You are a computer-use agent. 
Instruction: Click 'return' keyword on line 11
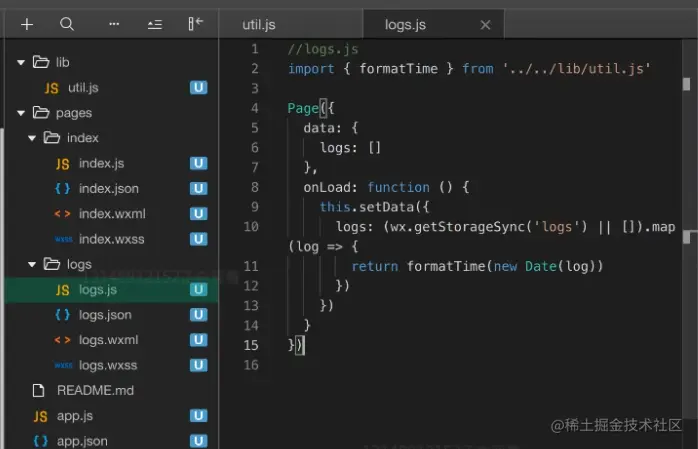click(375, 267)
